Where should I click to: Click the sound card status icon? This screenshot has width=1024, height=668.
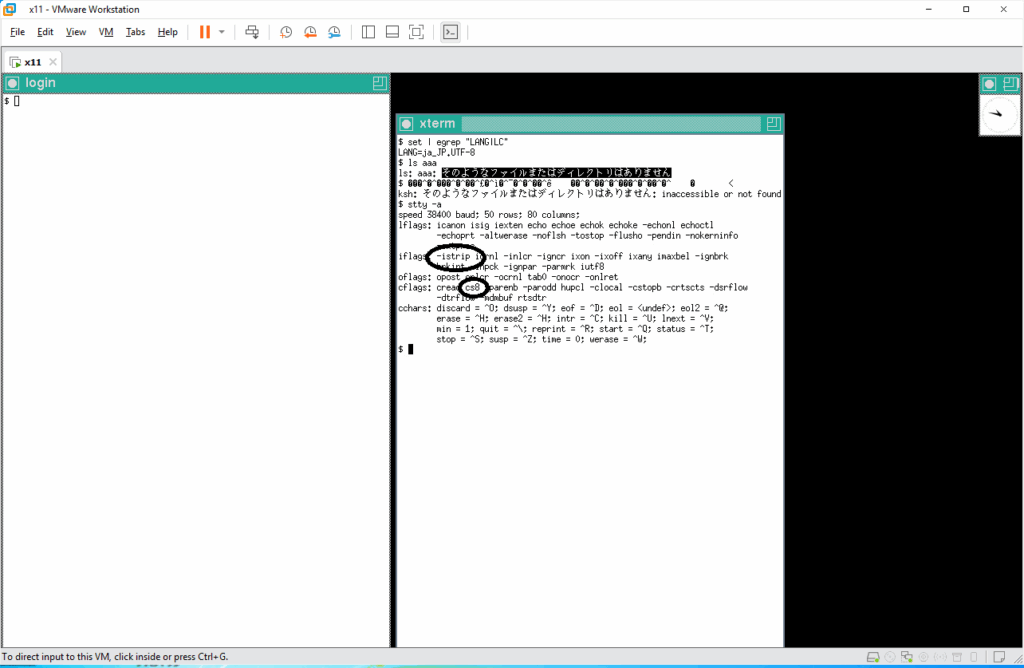click(923, 657)
